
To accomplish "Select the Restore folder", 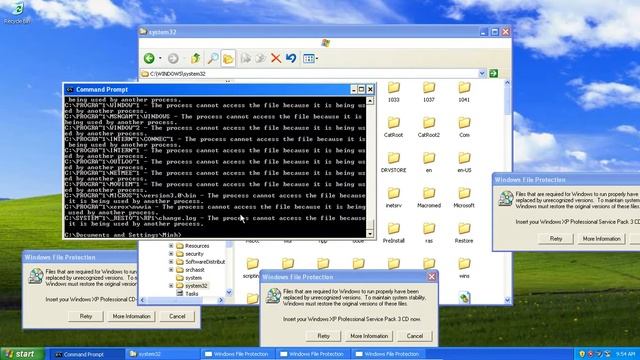I will pyautogui.click(x=464, y=233).
